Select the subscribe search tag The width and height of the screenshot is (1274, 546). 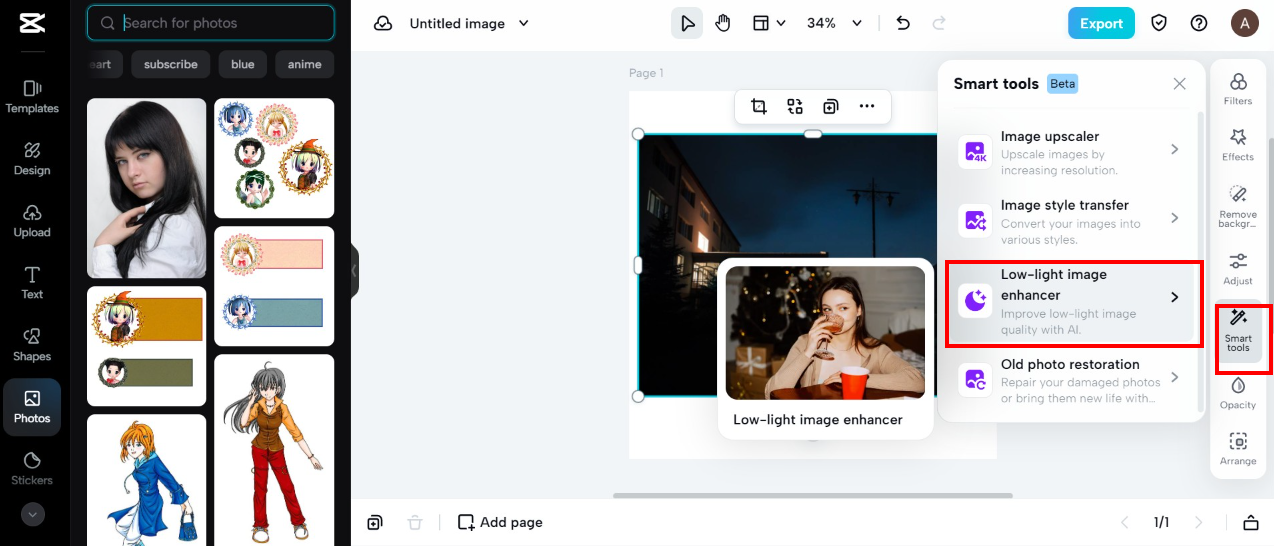171,64
